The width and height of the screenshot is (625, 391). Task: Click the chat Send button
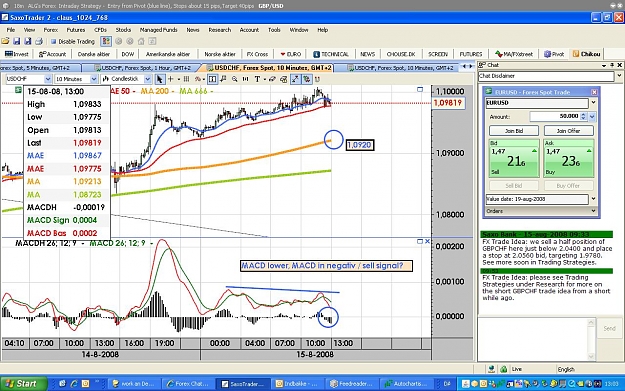tap(609, 328)
